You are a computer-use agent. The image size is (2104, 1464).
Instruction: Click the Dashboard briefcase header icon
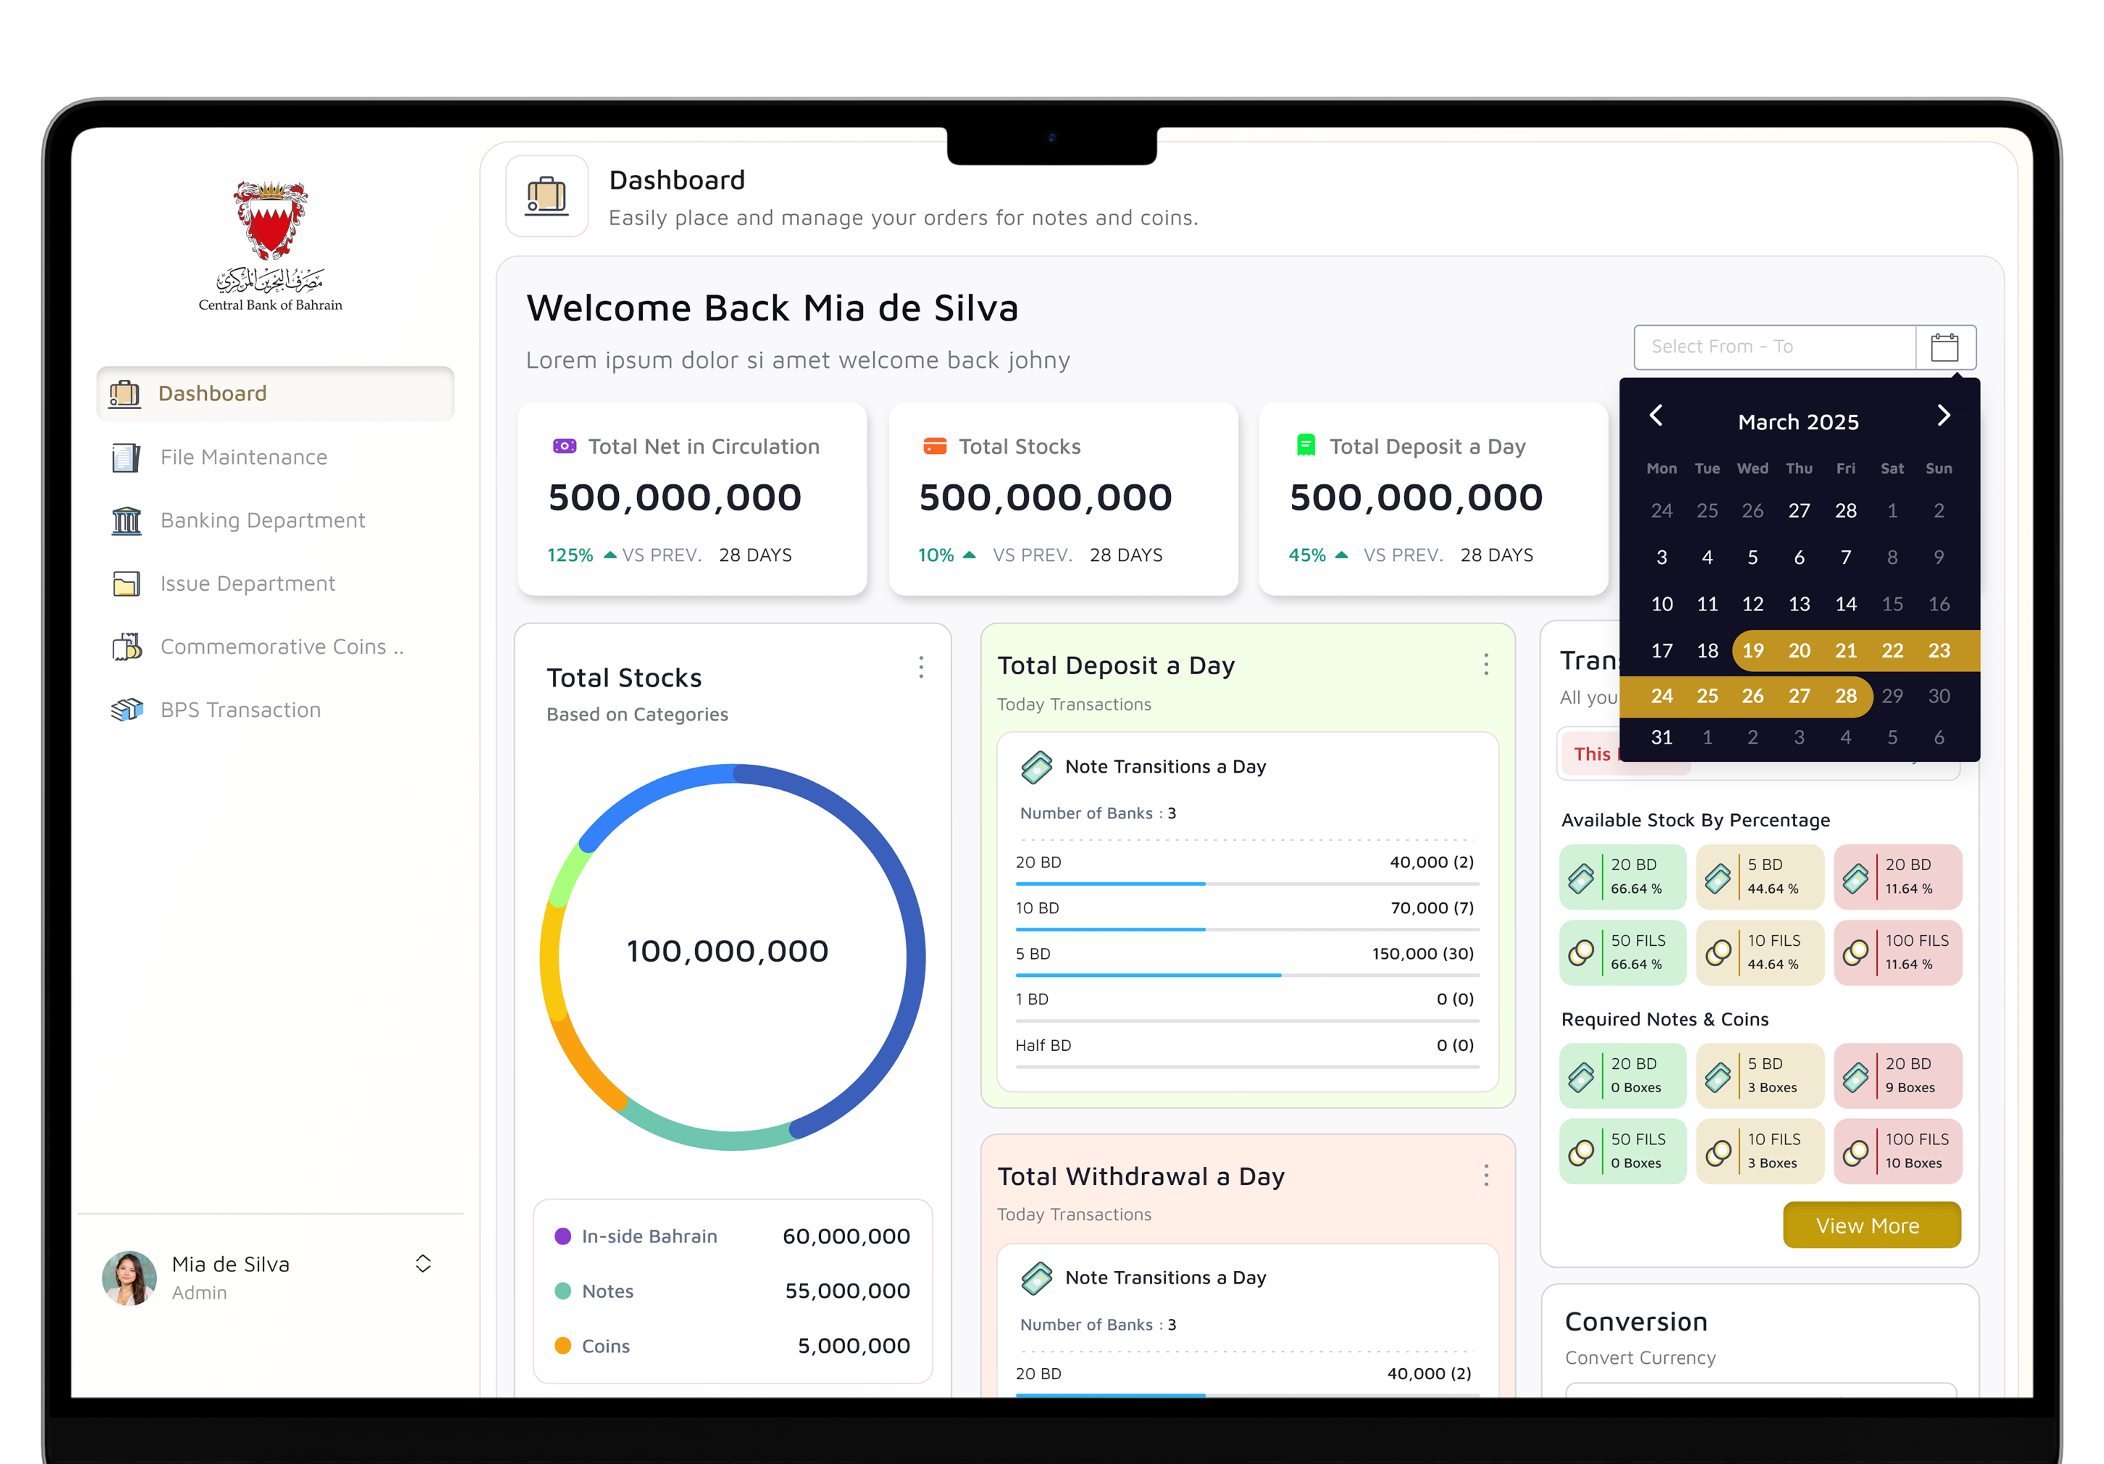(546, 196)
